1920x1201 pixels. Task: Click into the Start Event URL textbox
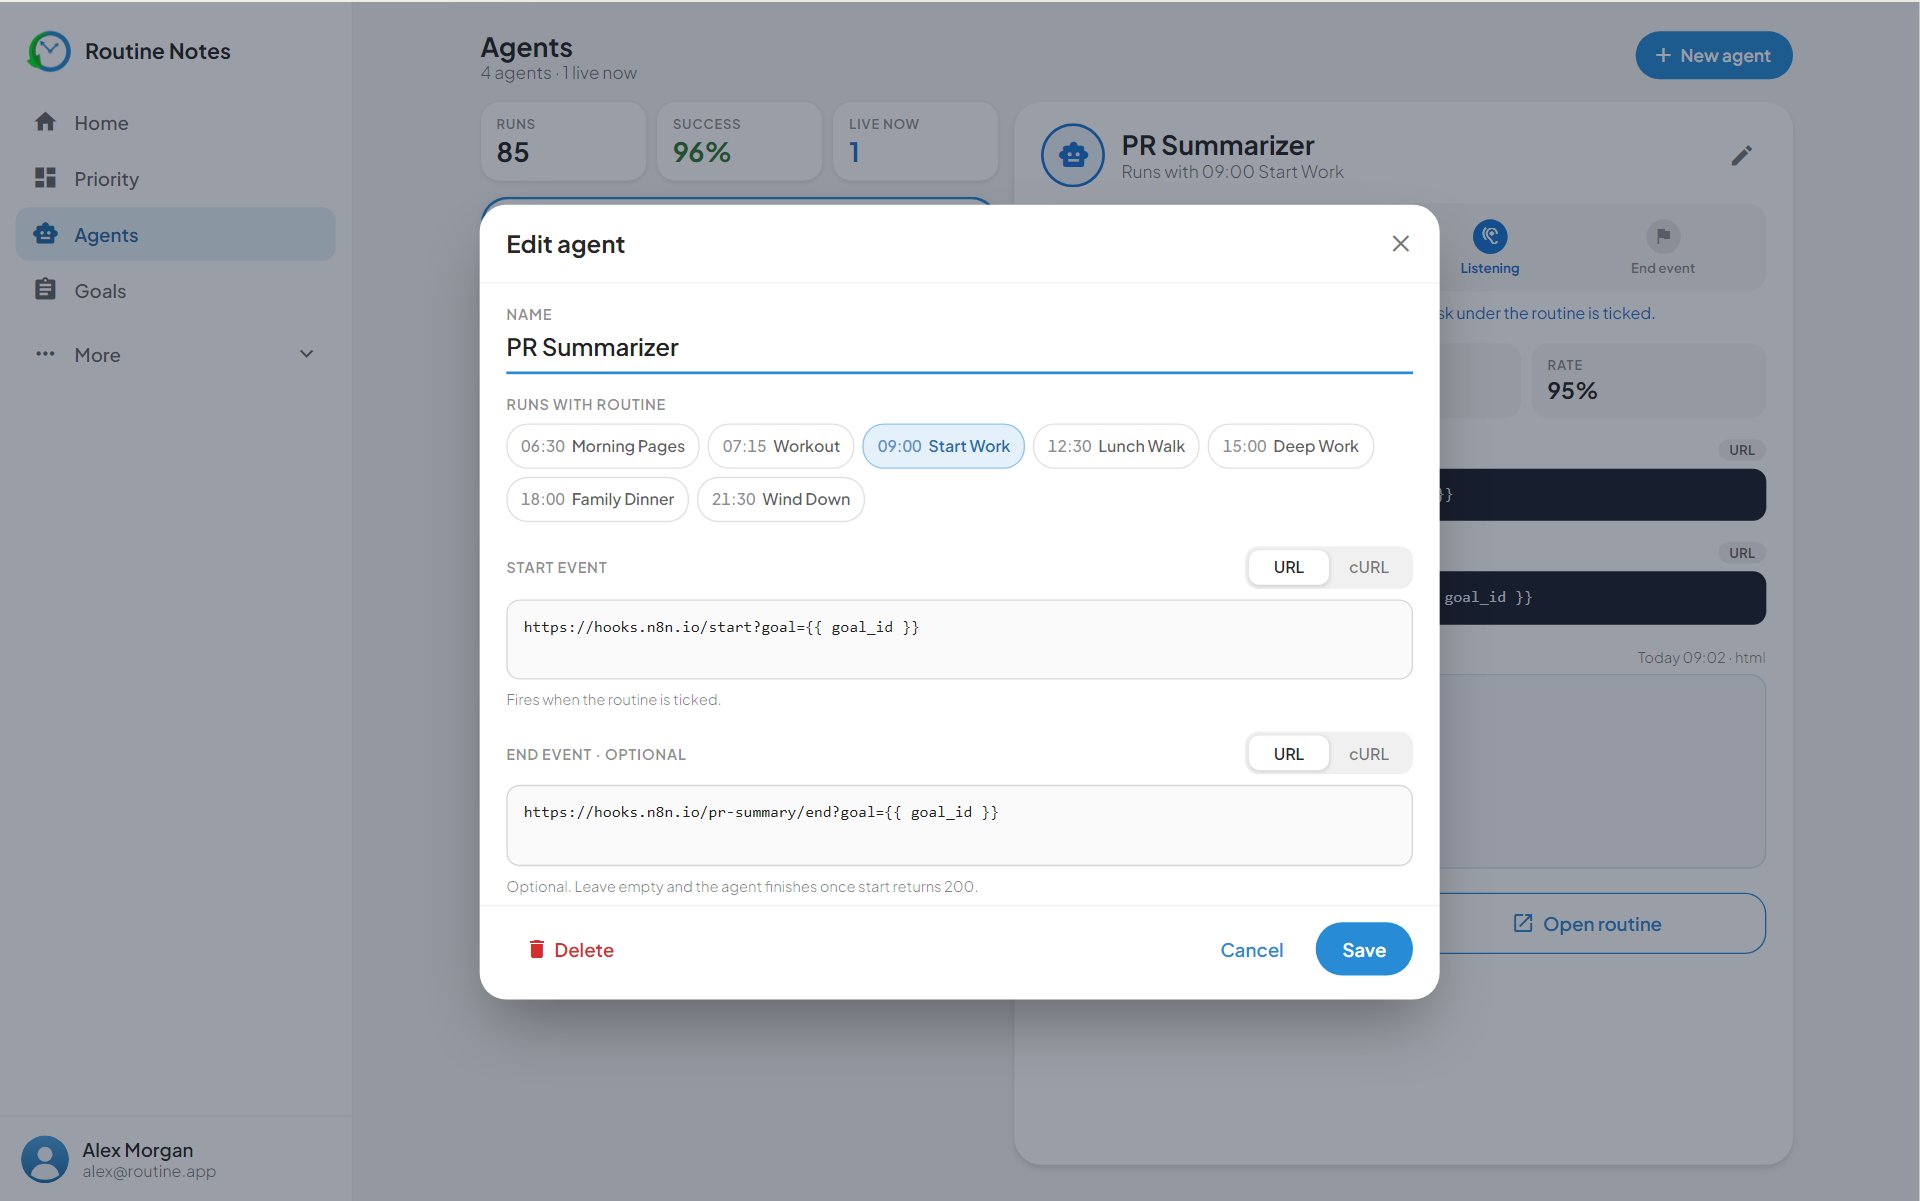(959, 639)
